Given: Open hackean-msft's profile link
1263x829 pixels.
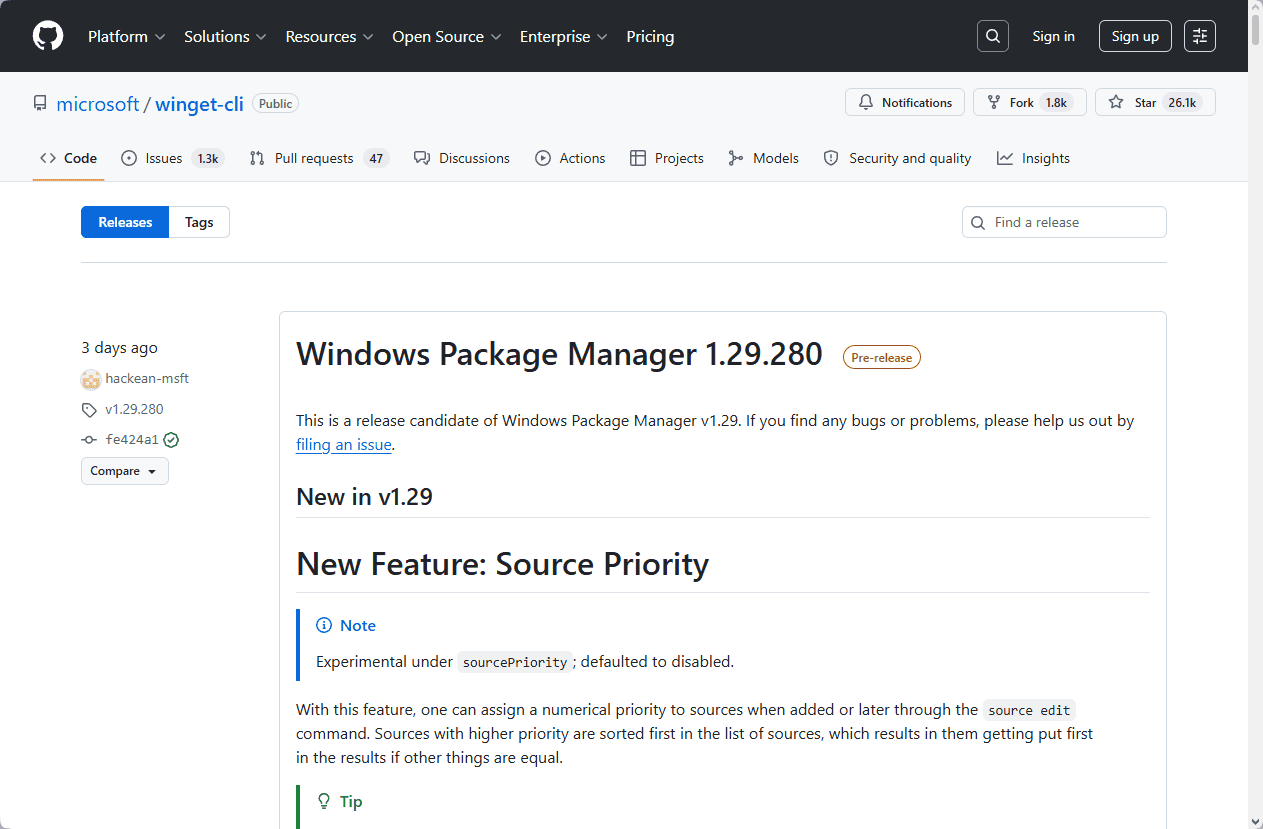Looking at the screenshot, I should click(147, 379).
